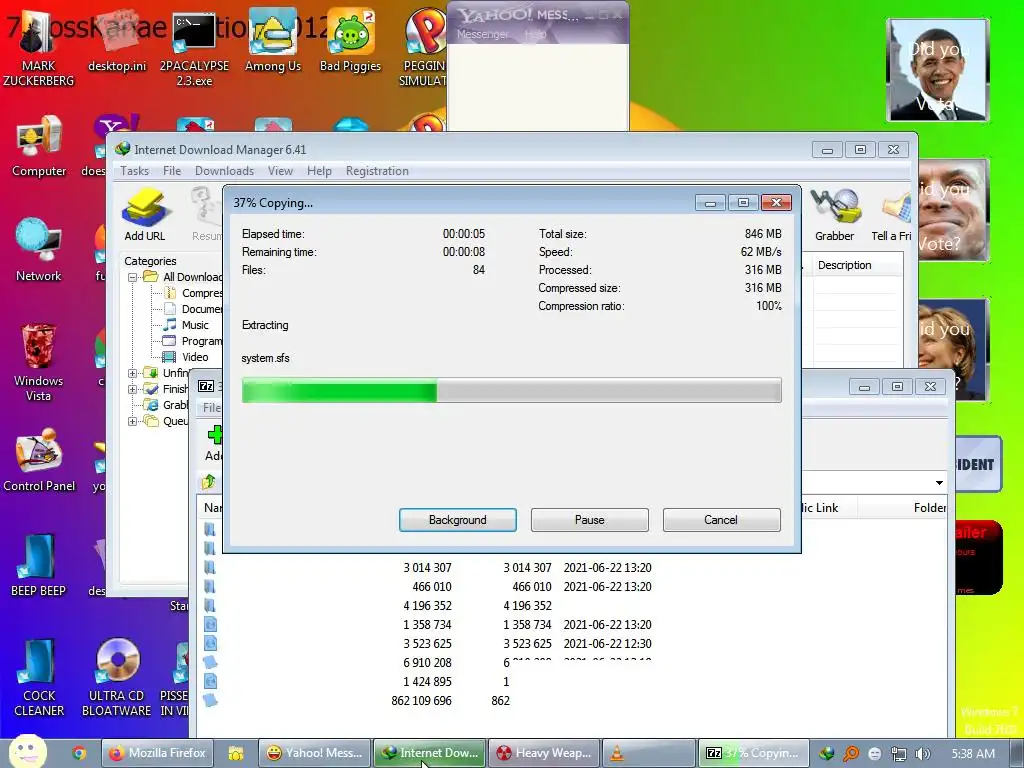Click the VLC cone taskbar button
The image size is (1024, 768).
click(x=648, y=753)
